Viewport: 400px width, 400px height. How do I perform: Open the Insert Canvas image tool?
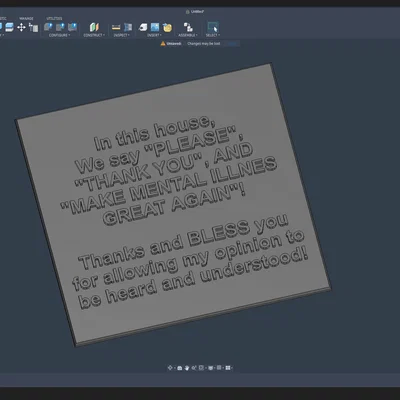tap(155, 27)
